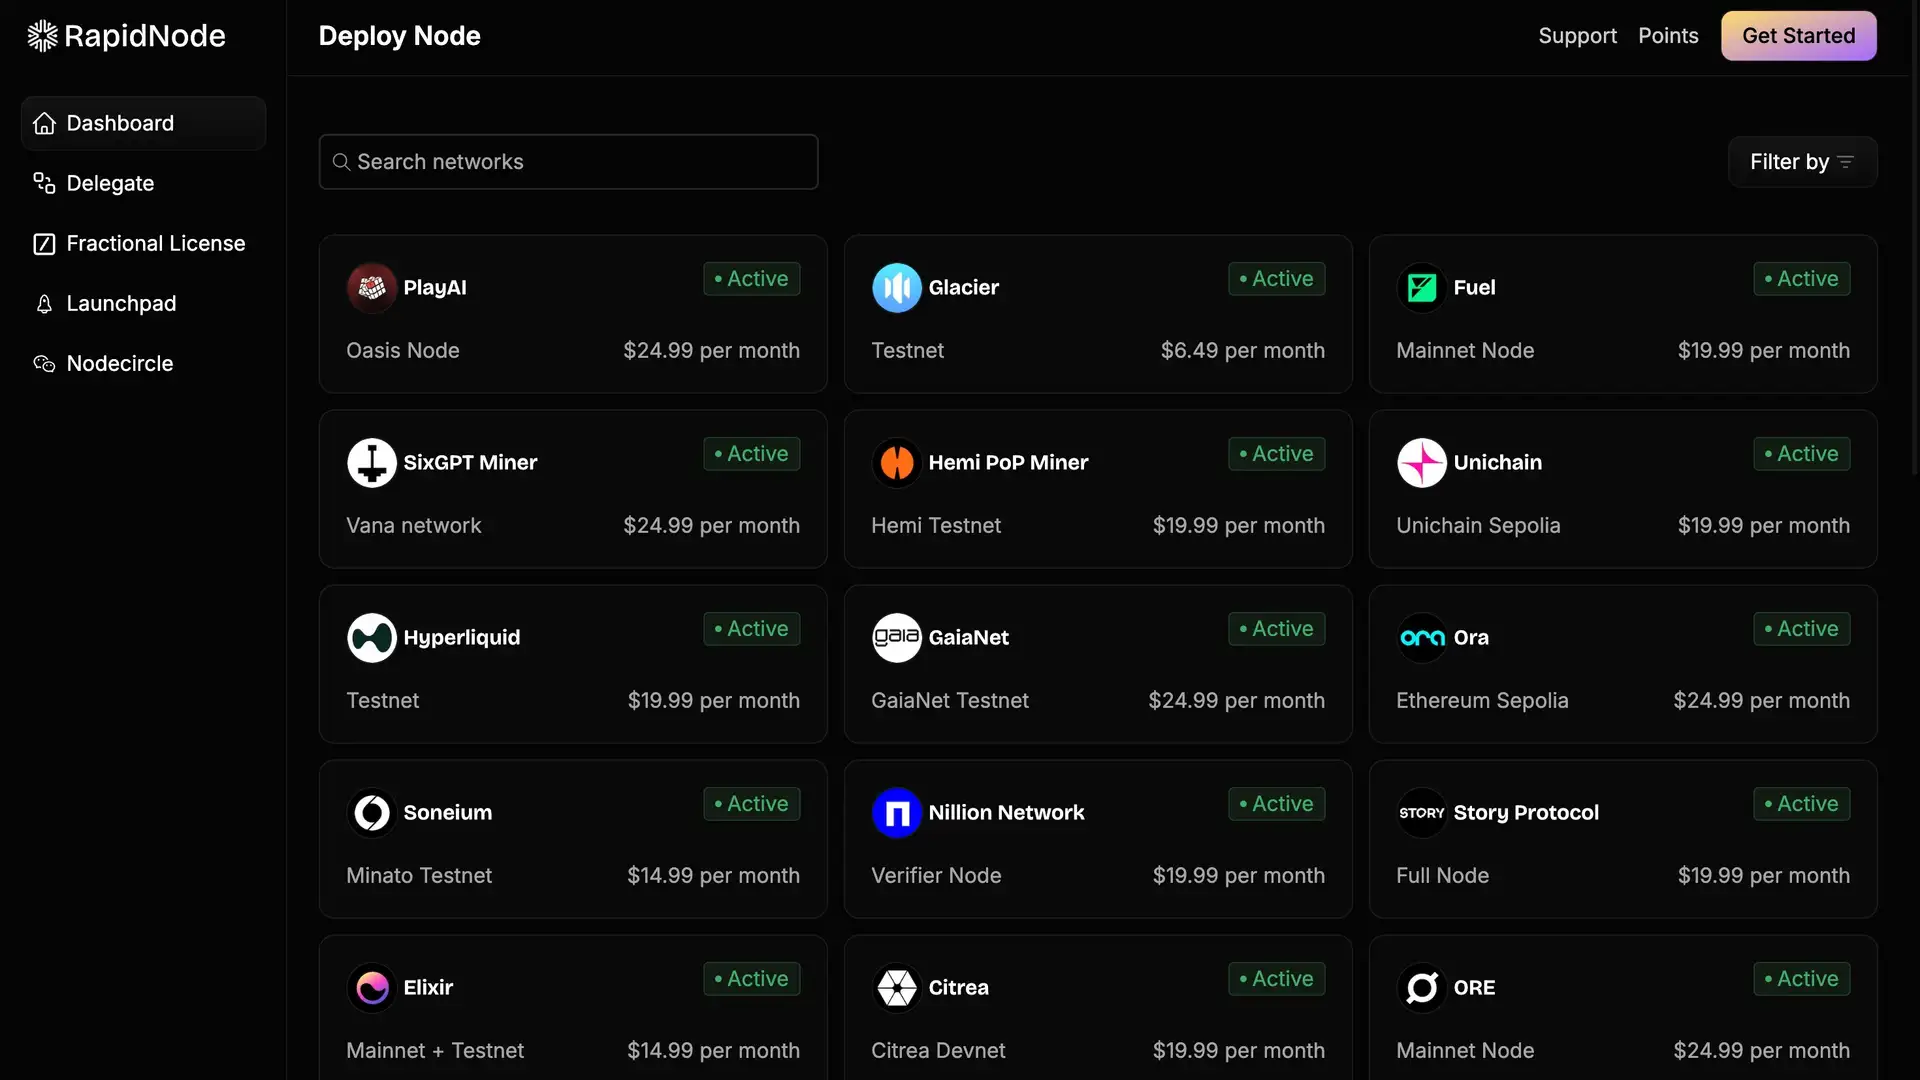Open the Filter by dropdown
Viewport: 1920px width, 1080px height.
tap(1801, 162)
